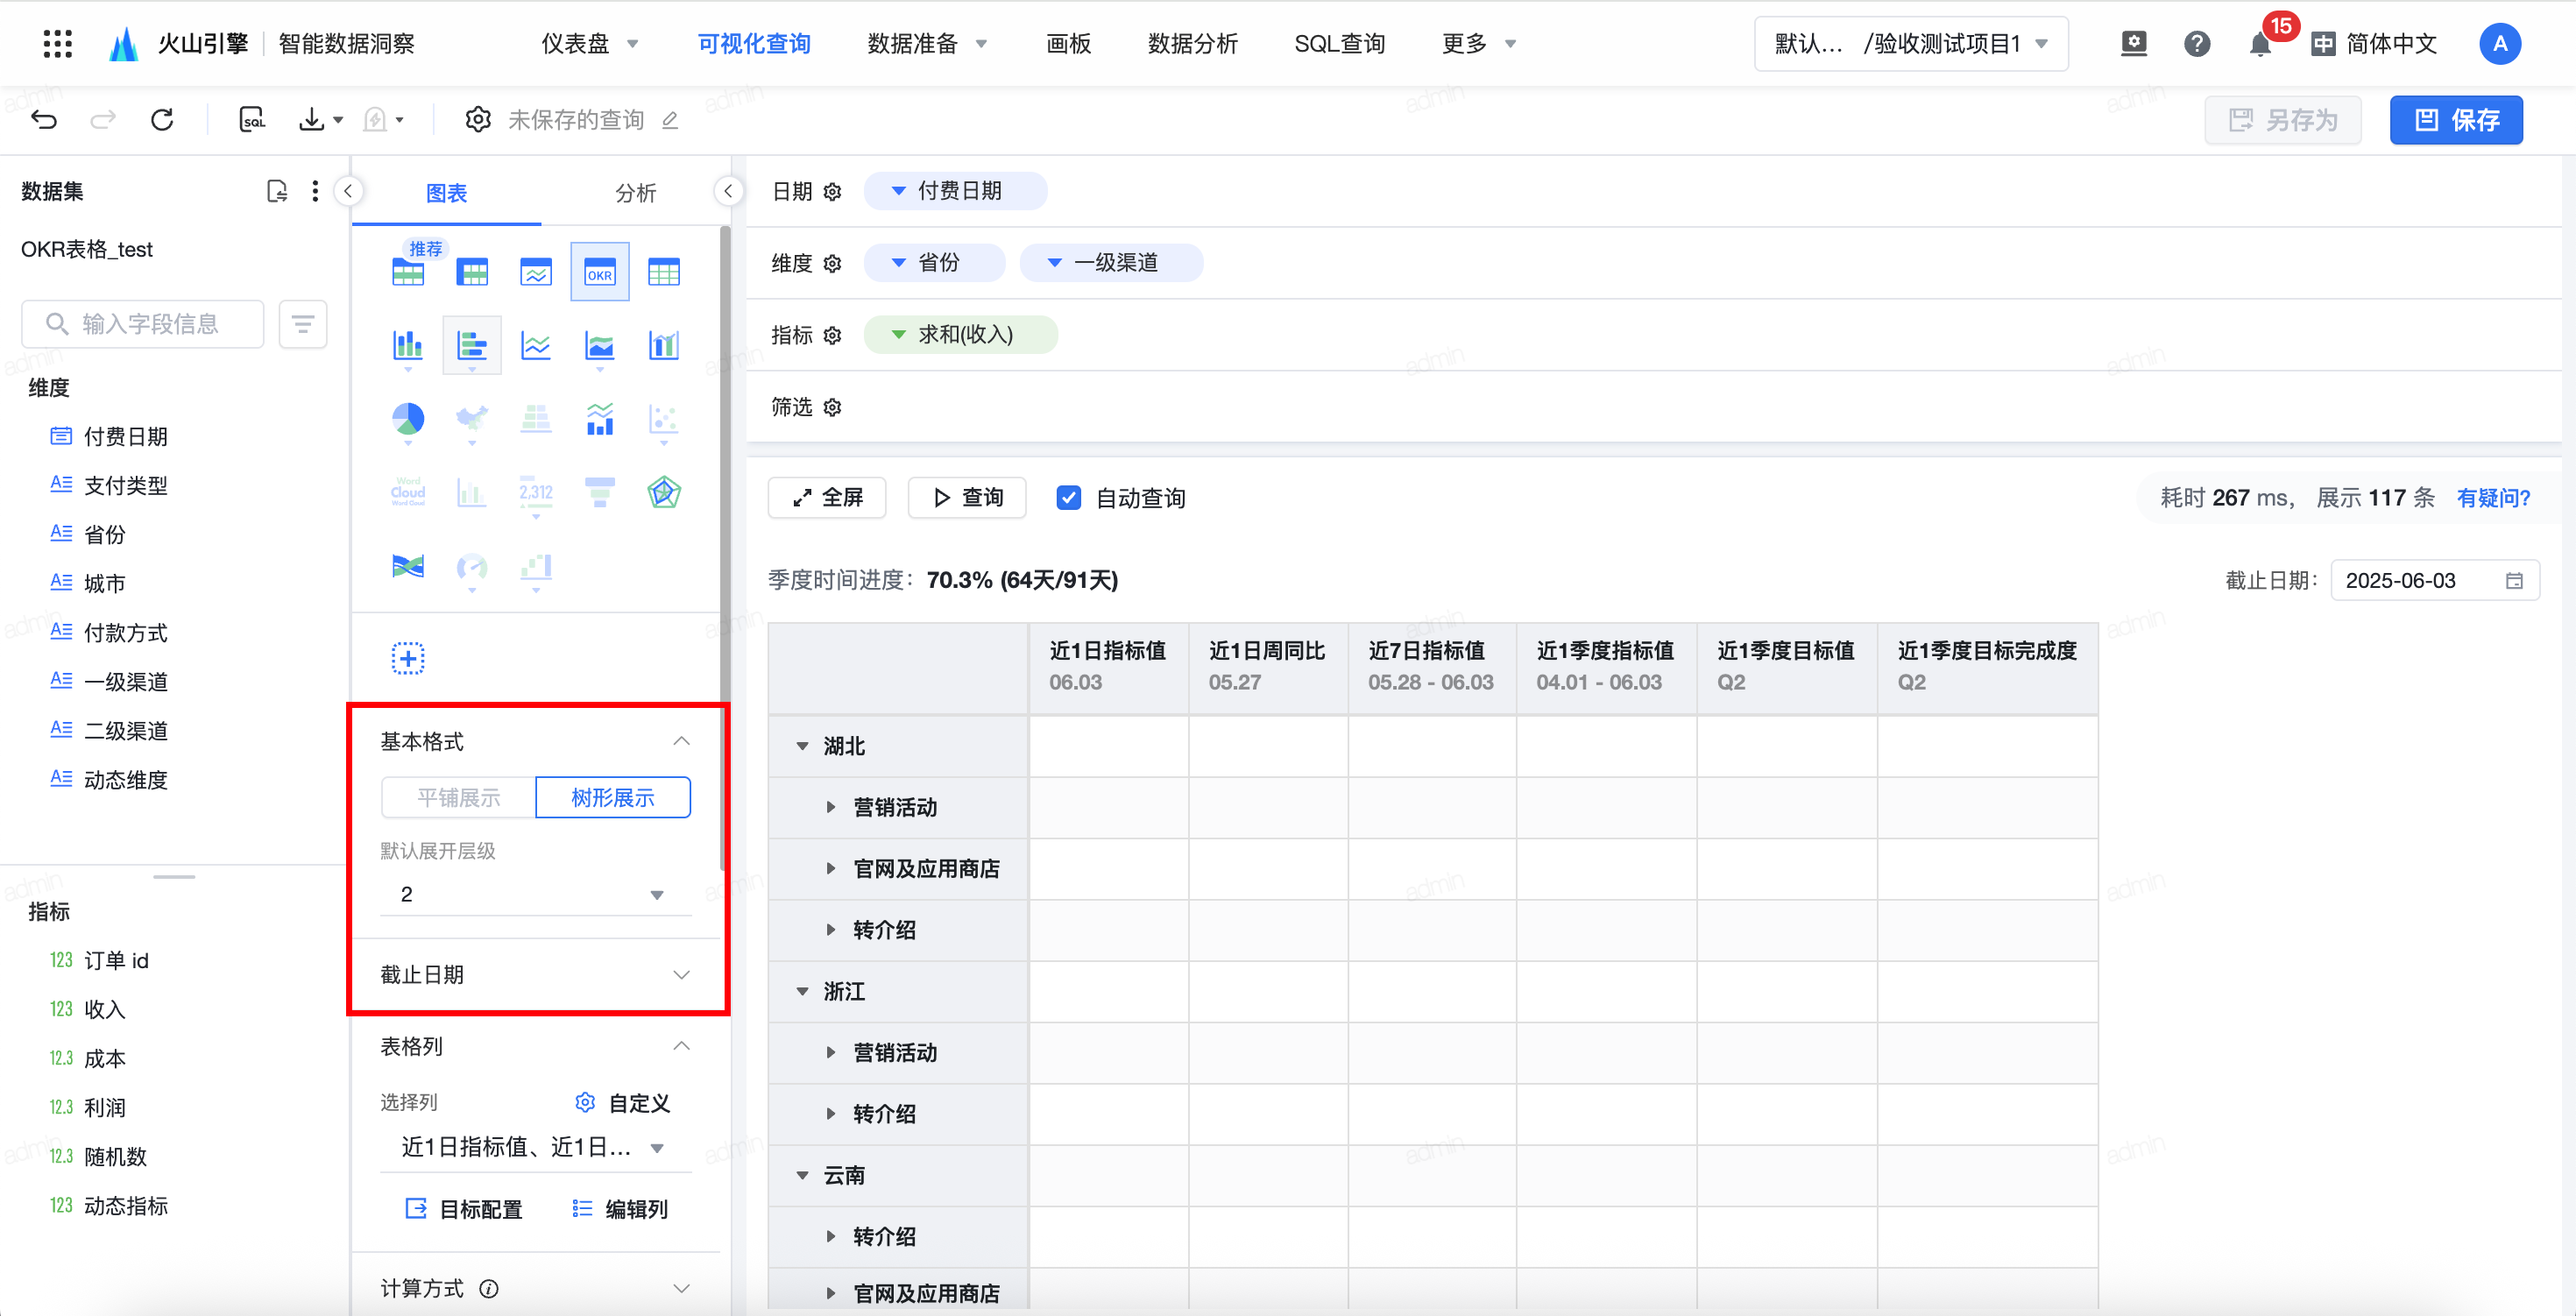
Task: Collapse the 浙江 tree row
Action: [x=802, y=992]
